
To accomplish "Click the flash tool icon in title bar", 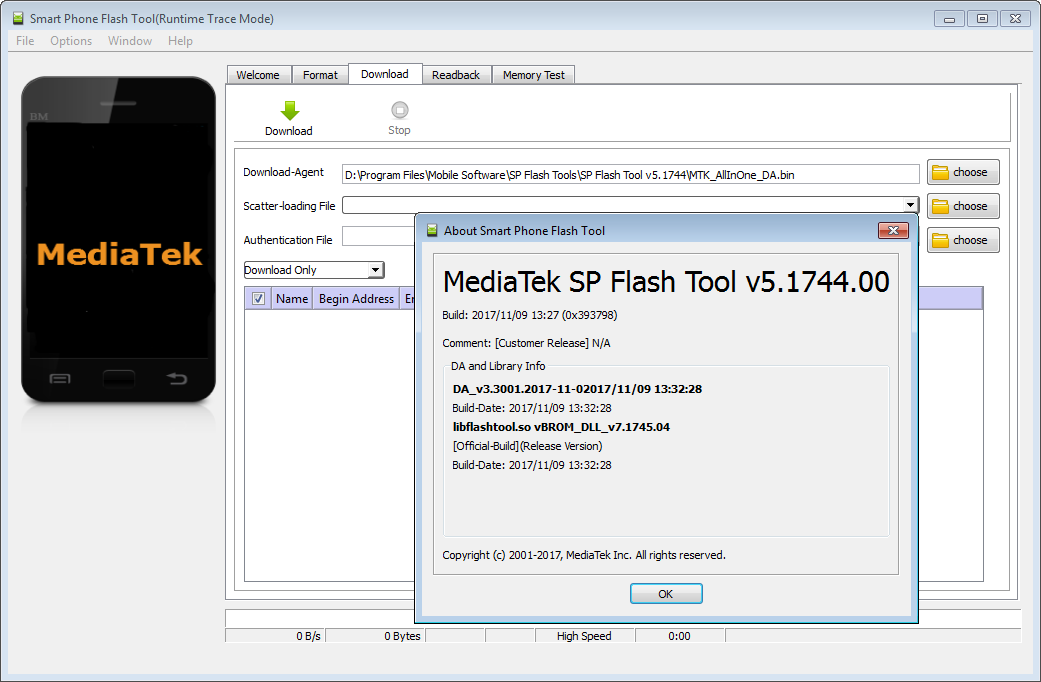I will pos(19,19).
